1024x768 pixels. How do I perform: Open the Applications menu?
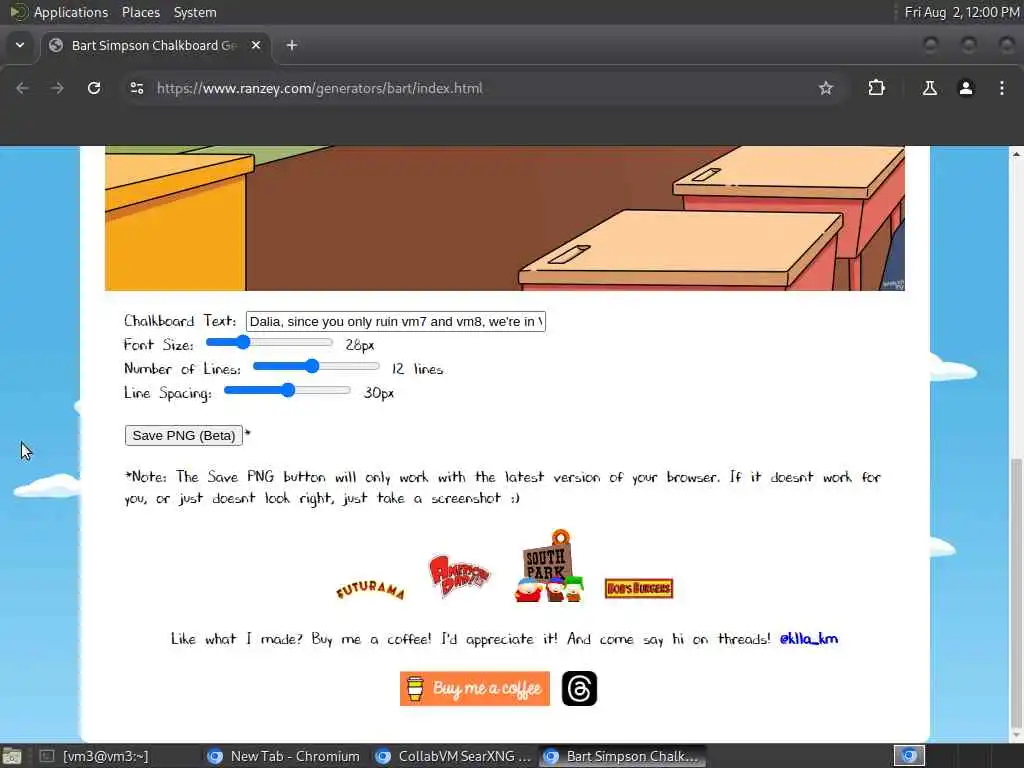coord(71,12)
